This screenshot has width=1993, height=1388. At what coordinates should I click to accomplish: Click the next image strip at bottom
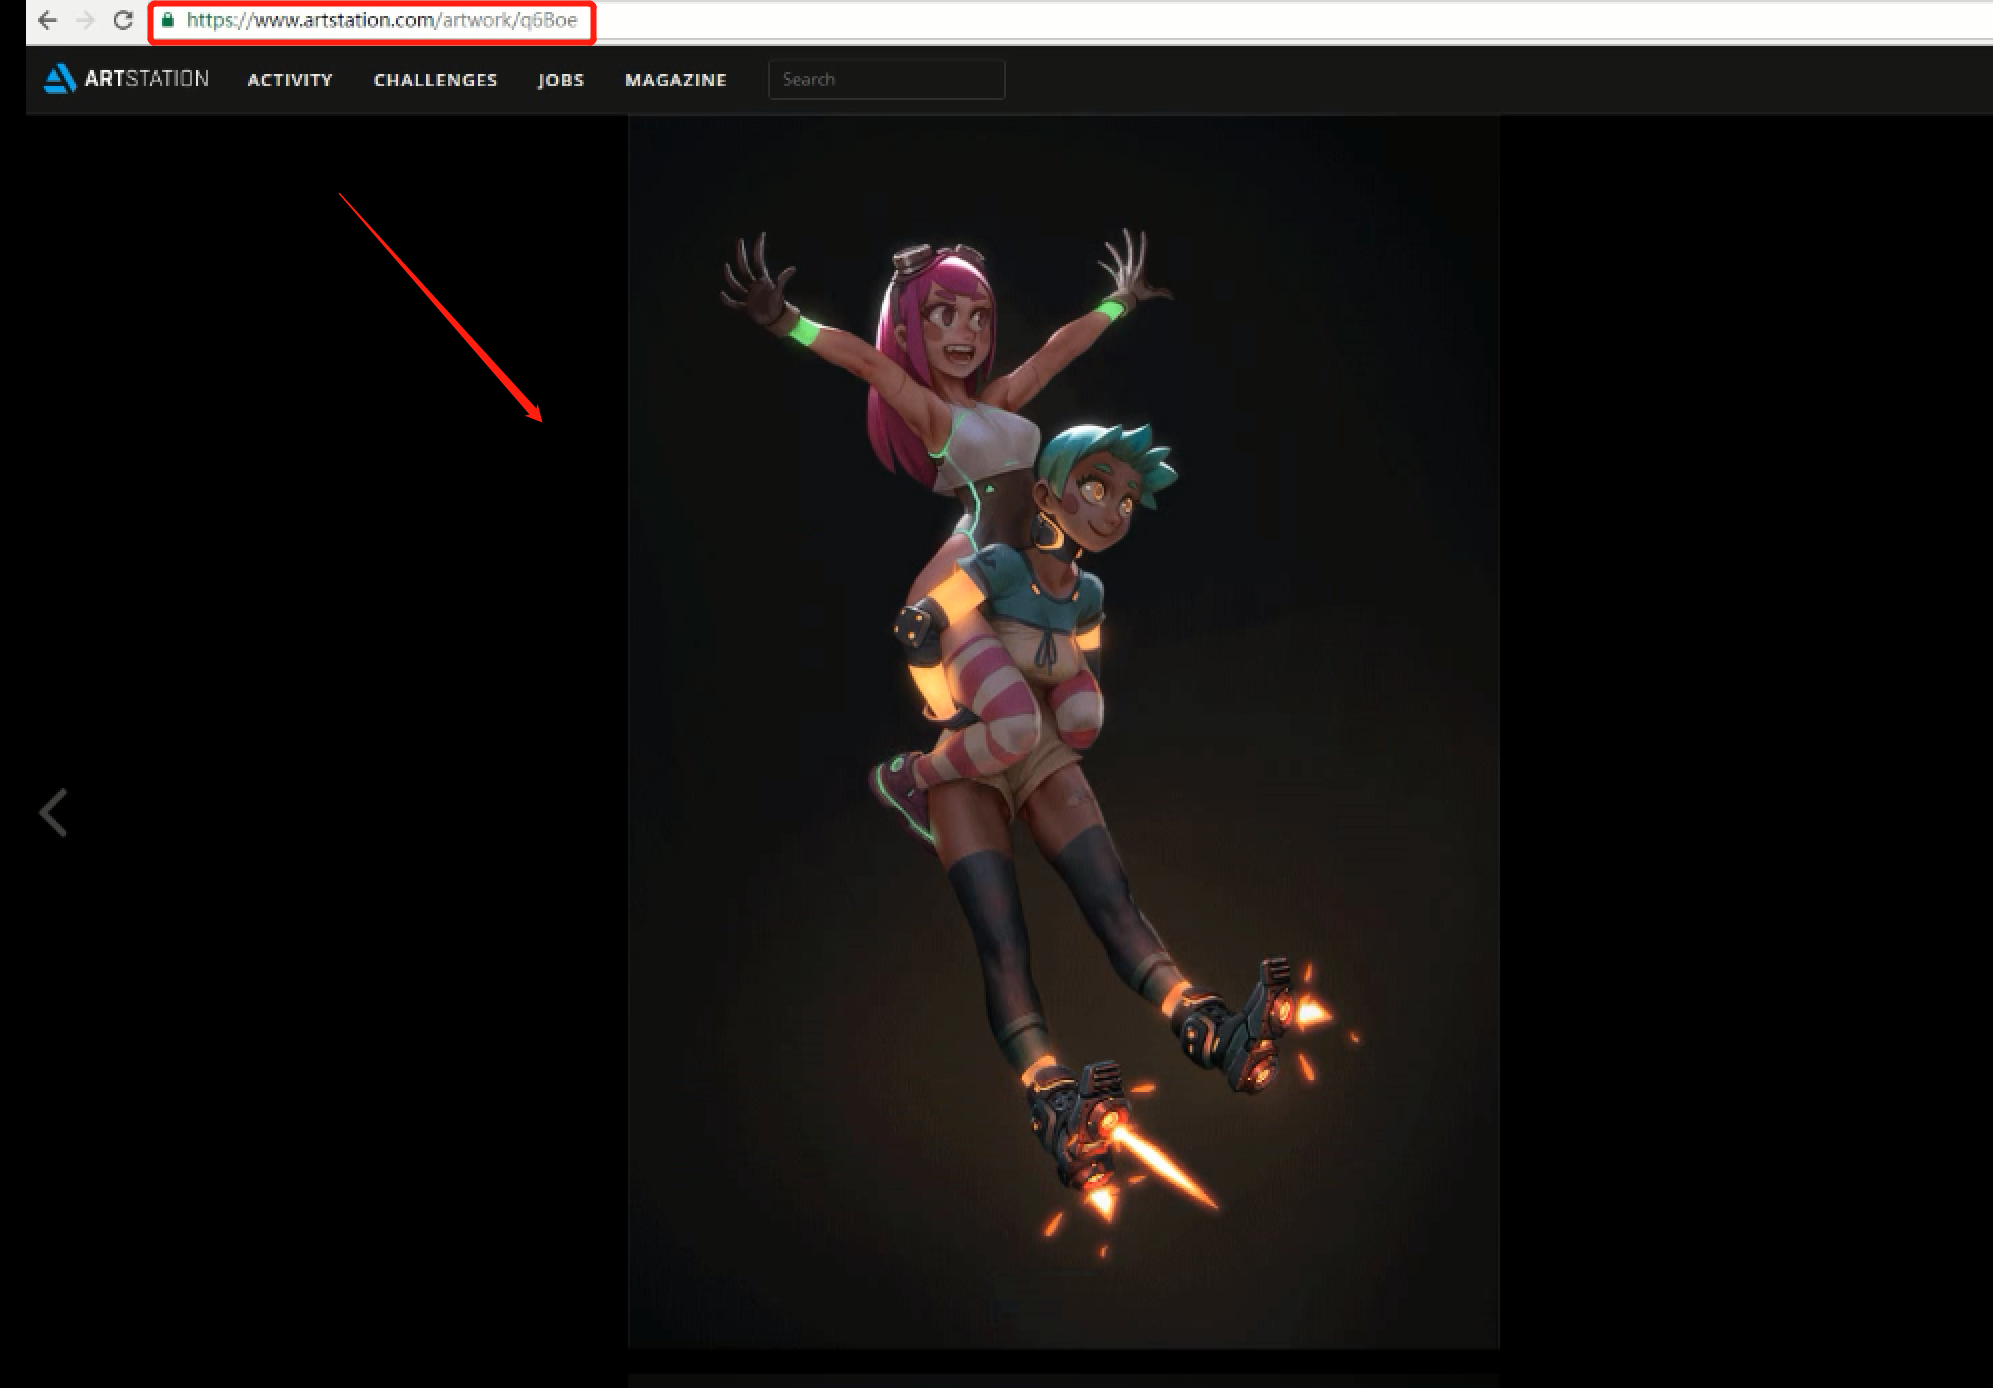pyautogui.click(x=1063, y=1380)
